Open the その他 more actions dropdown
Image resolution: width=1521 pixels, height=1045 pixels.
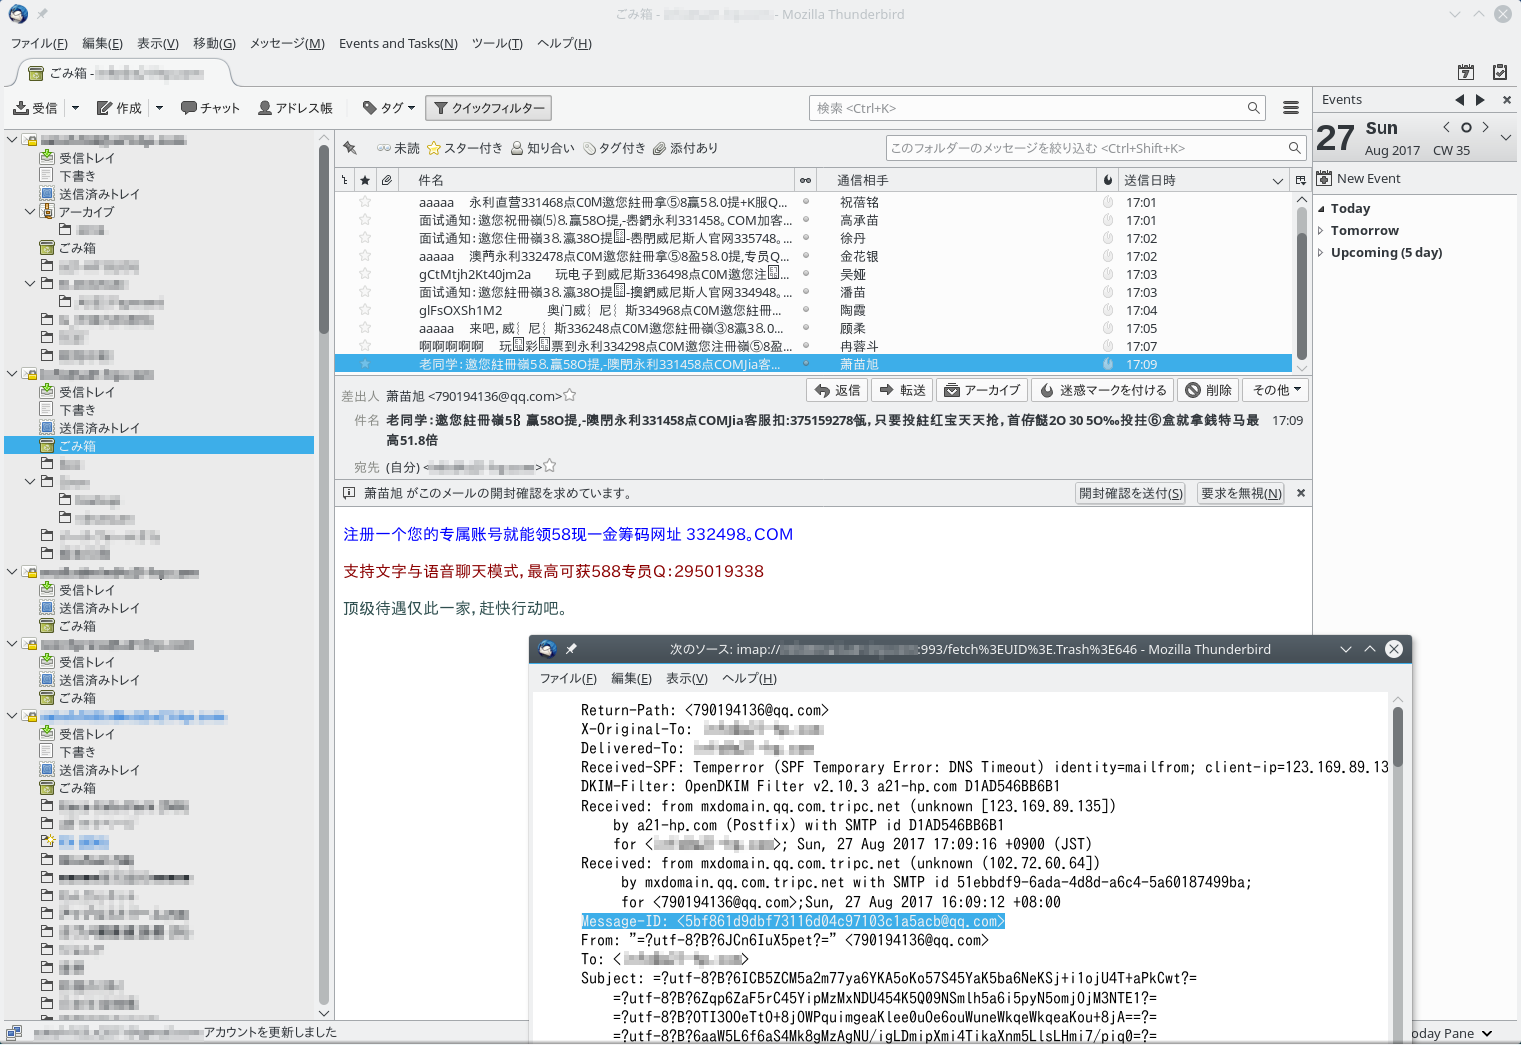1276,390
